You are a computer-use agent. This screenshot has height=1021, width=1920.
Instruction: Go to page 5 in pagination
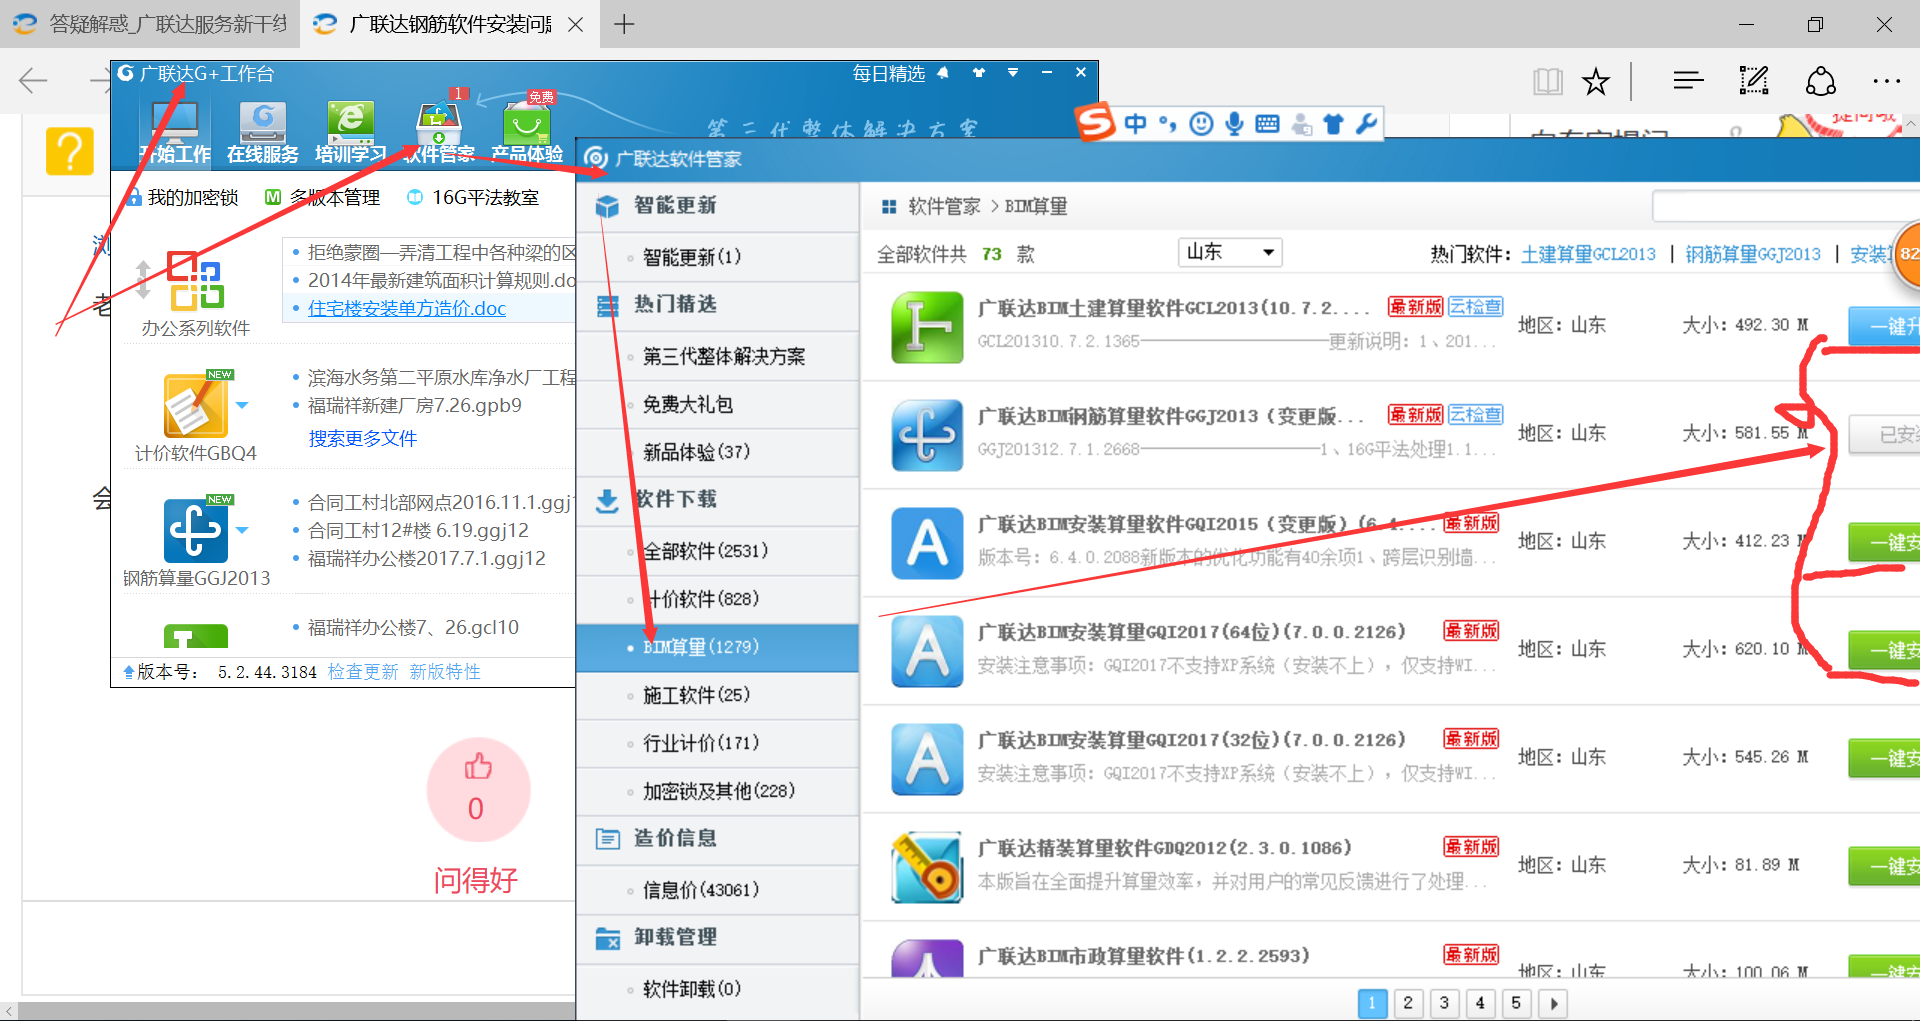1516,1003
